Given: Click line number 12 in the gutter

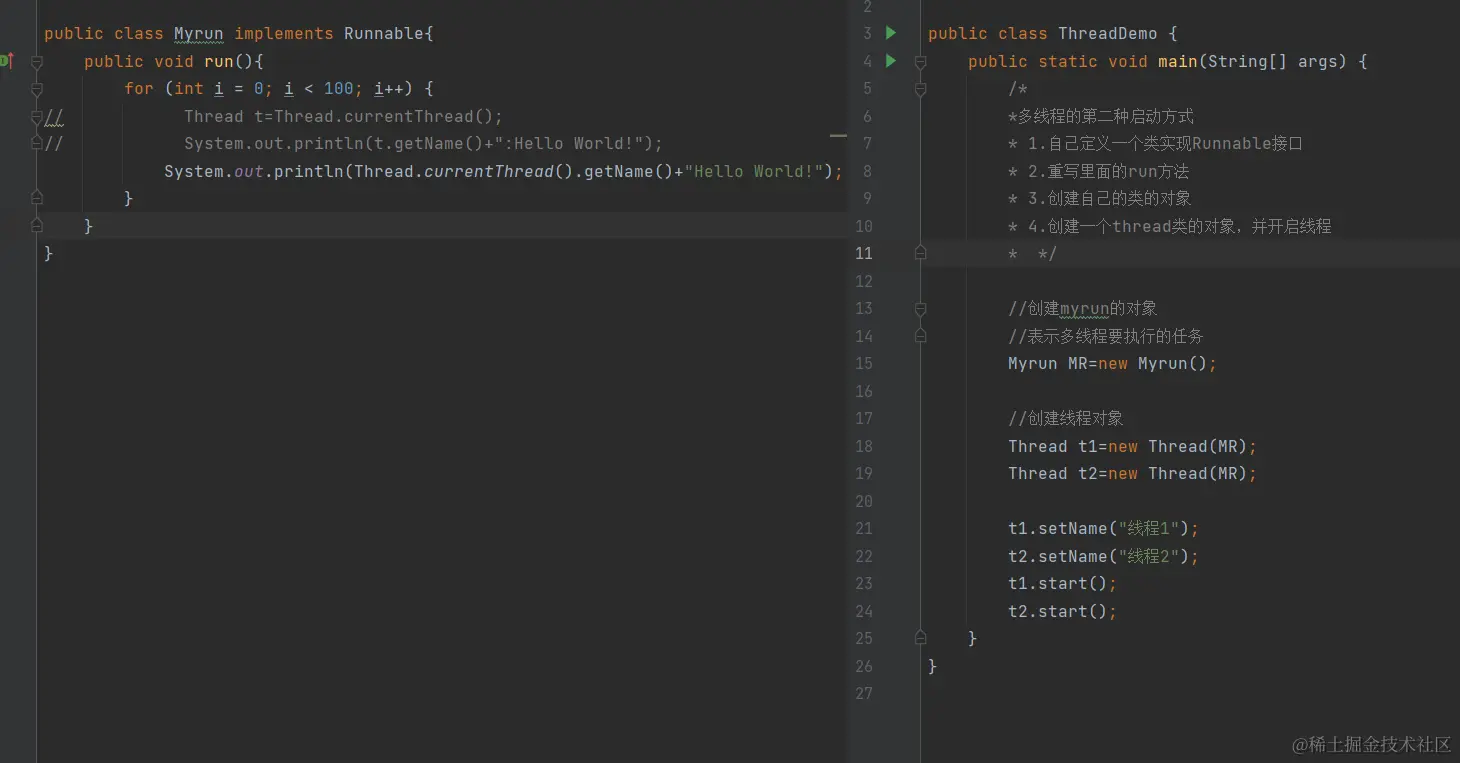Looking at the screenshot, I should tap(864, 281).
